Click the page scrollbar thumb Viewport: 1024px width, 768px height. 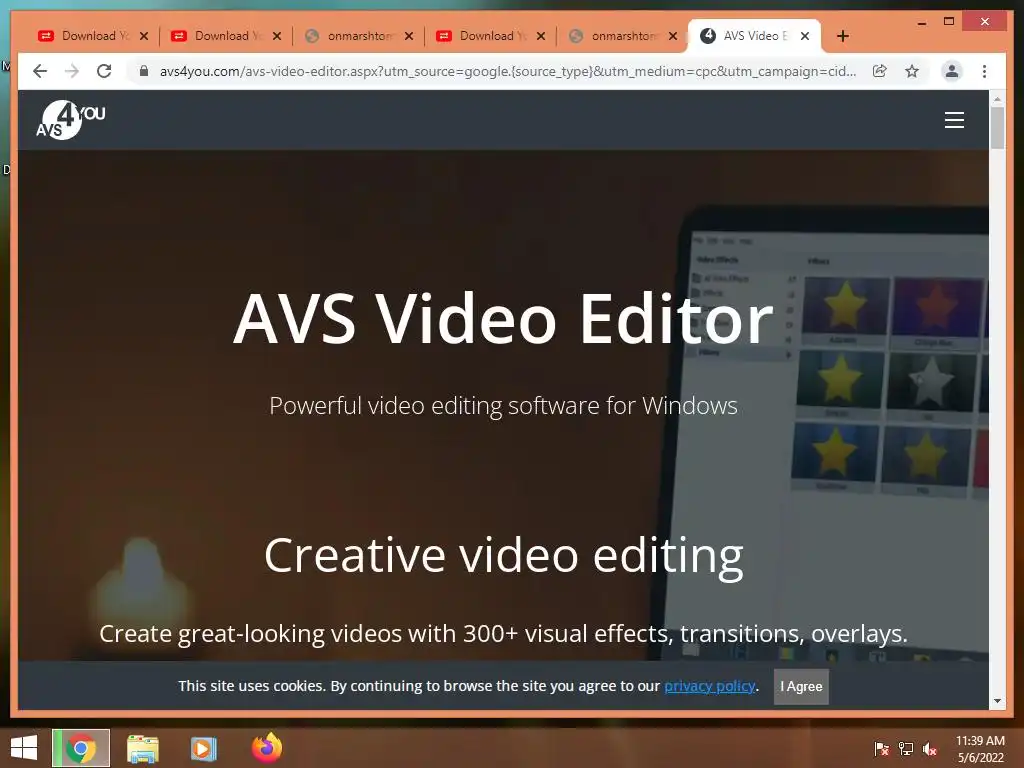(x=997, y=128)
